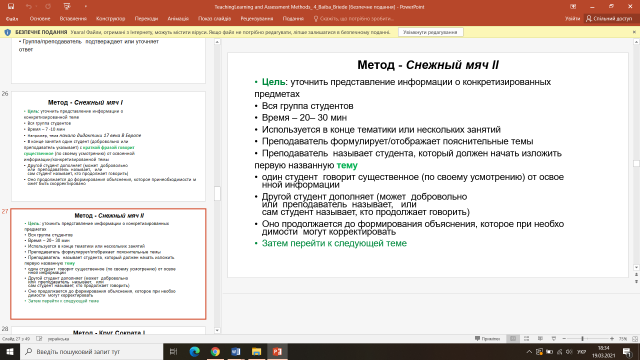This screenshot has width=640, height=360.
Task: Open Task View on taskbar
Action: tap(173, 351)
